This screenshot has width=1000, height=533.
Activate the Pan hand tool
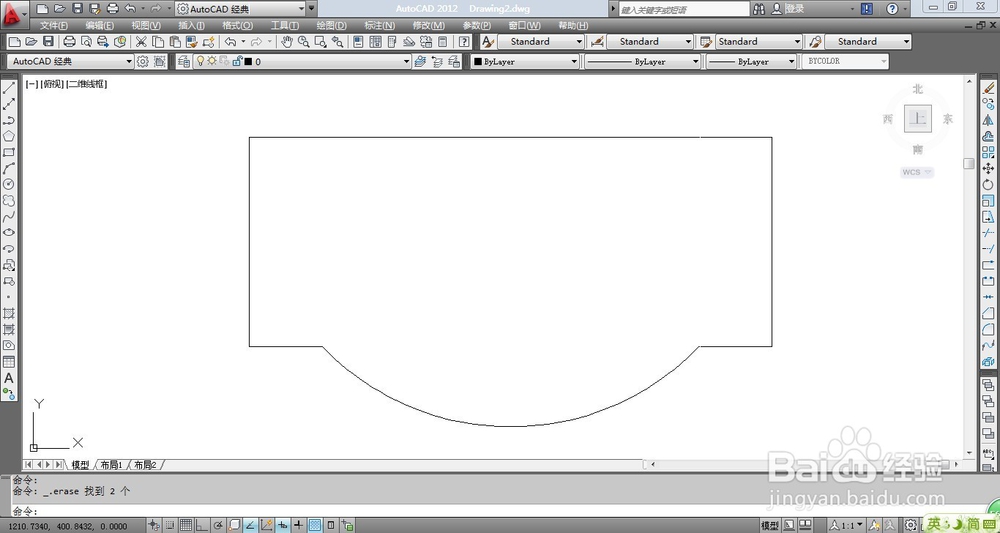tap(287, 42)
